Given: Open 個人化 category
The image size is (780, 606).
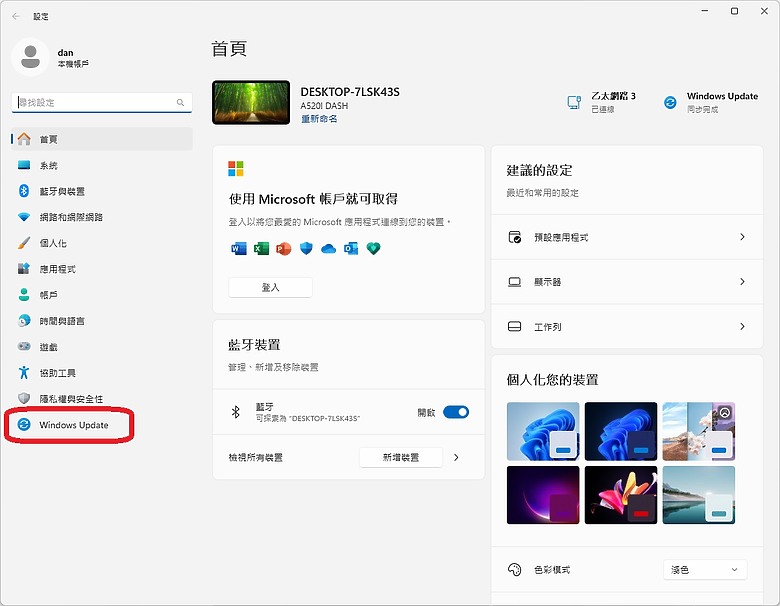Looking at the screenshot, I should 101,243.
